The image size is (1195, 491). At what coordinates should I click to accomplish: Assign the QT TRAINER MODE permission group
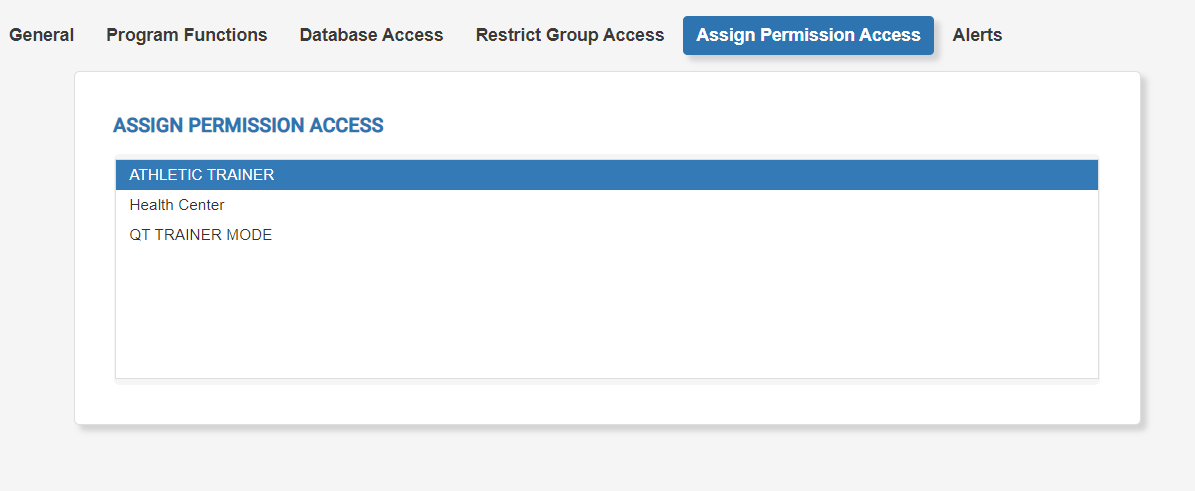(607, 235)
